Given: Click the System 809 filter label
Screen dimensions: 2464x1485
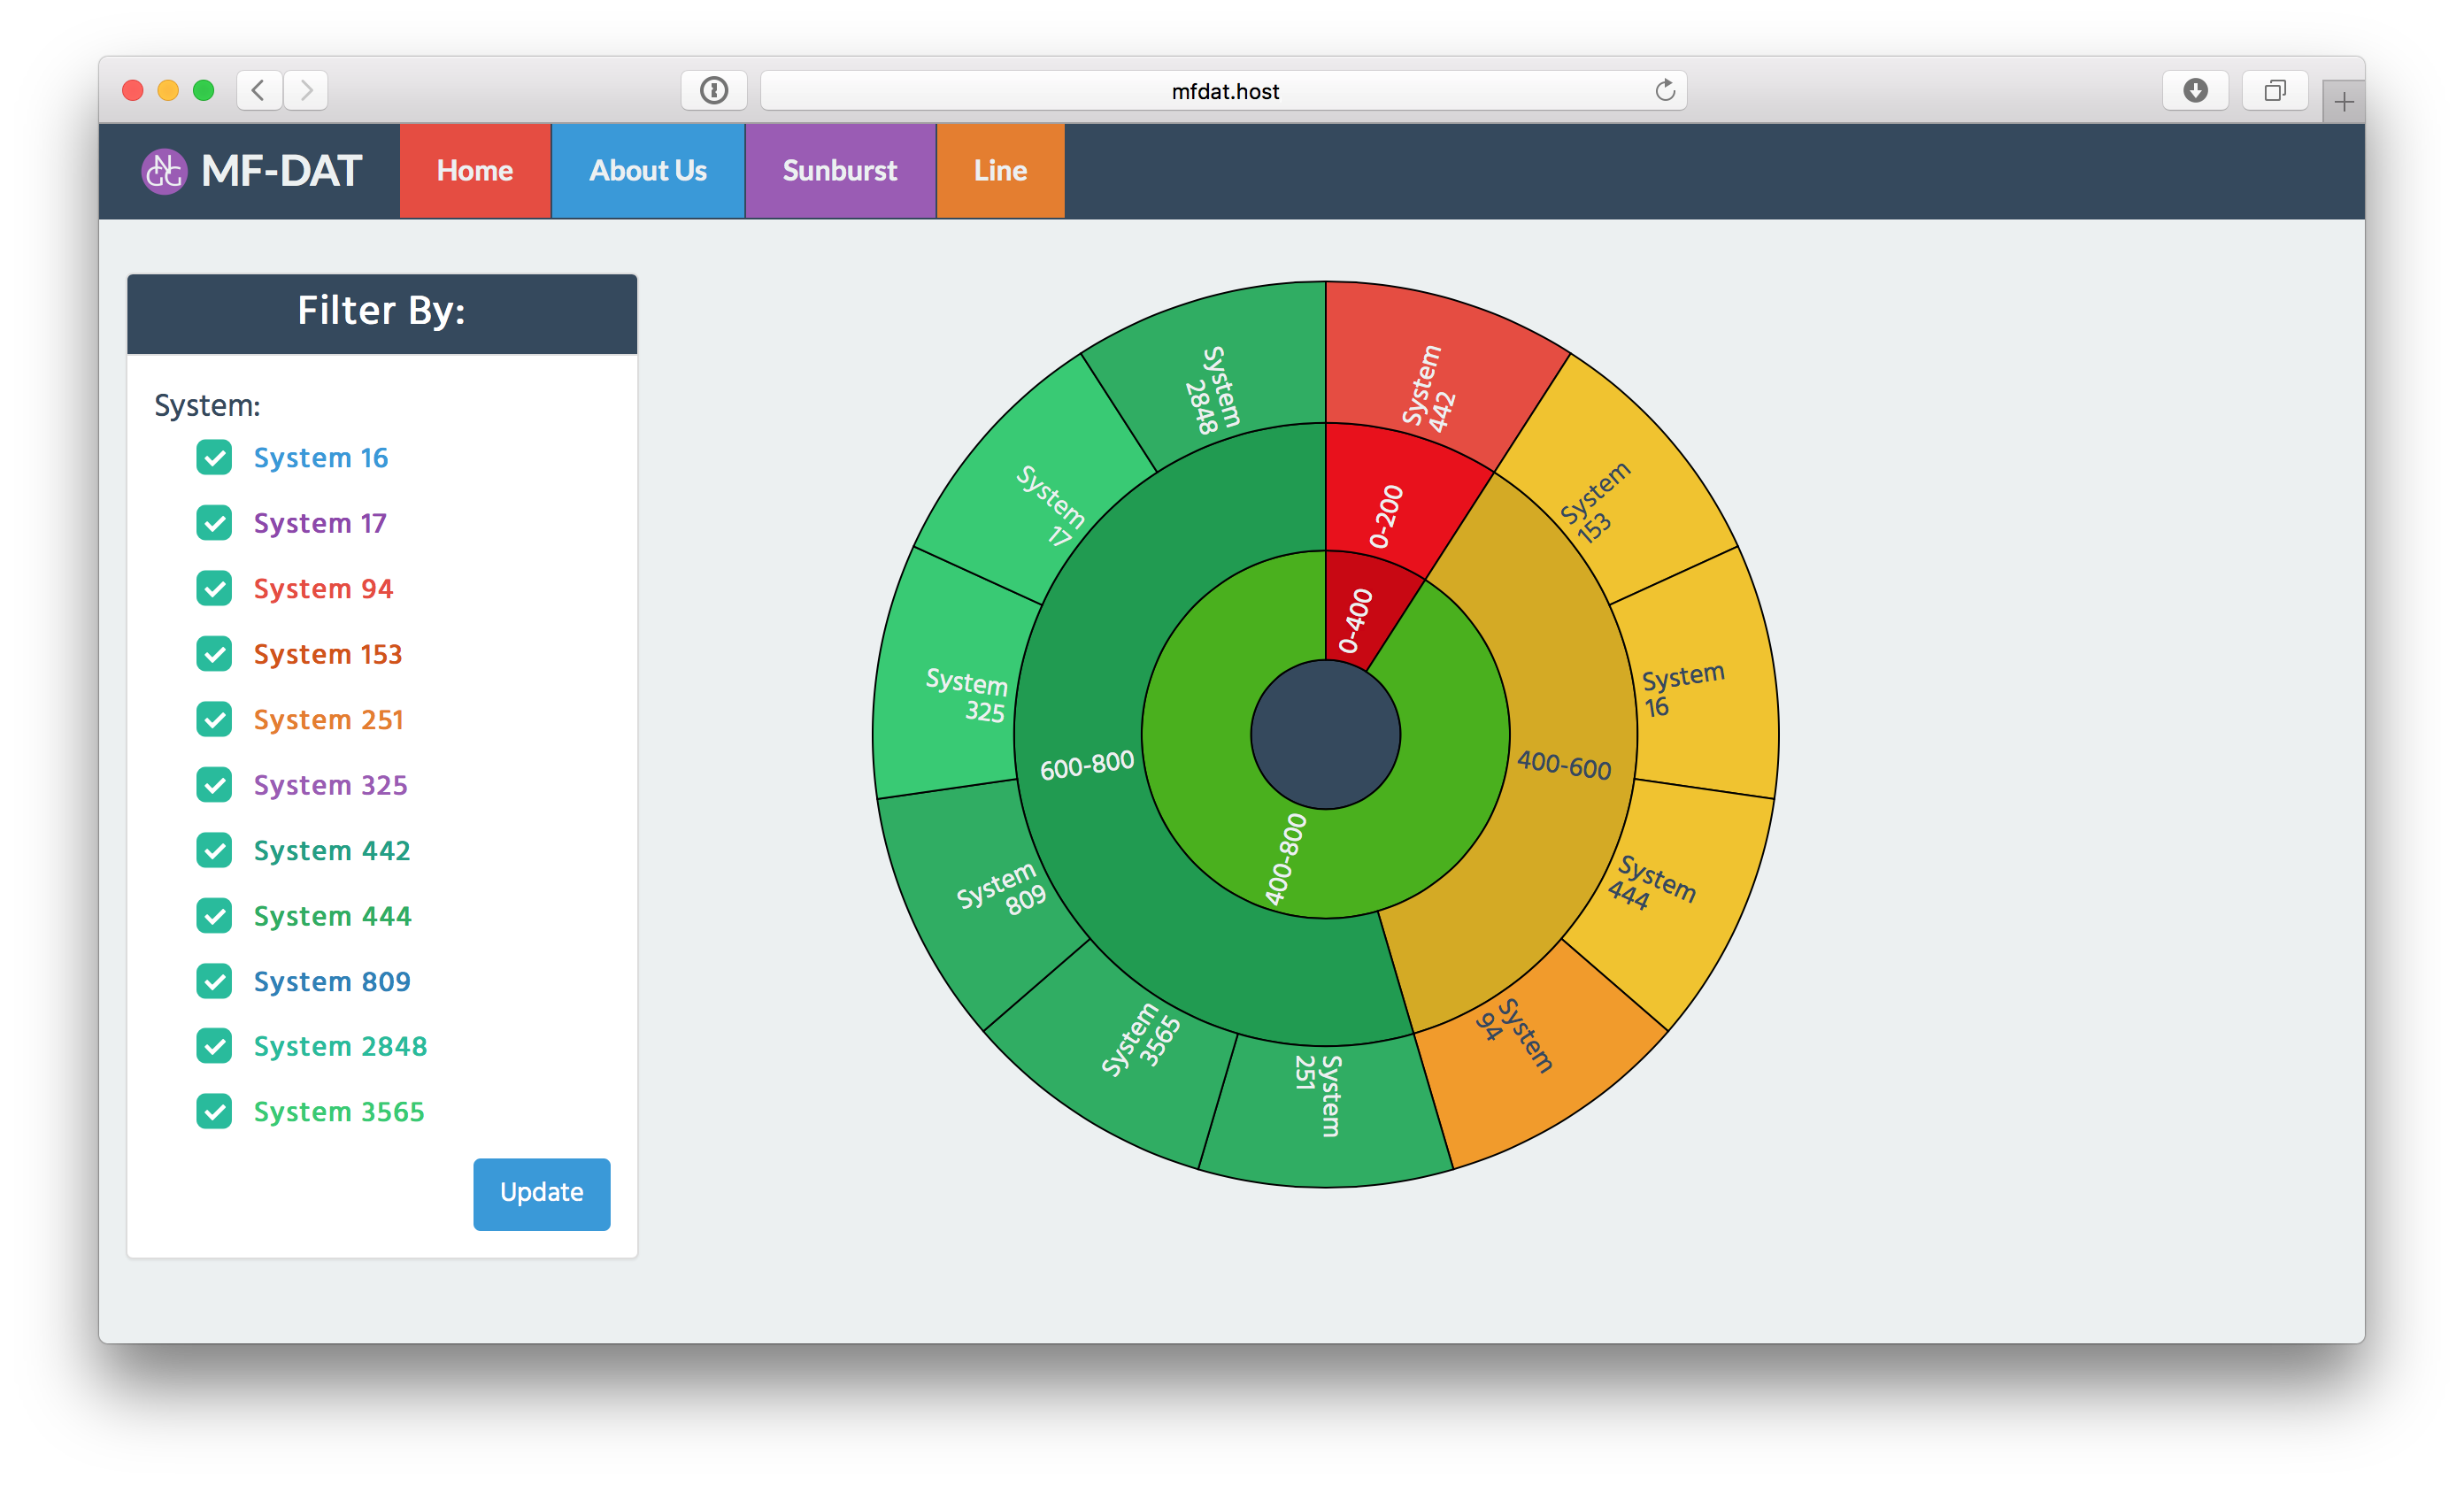Looking at the screenshot, I should (x=332, y=982).
